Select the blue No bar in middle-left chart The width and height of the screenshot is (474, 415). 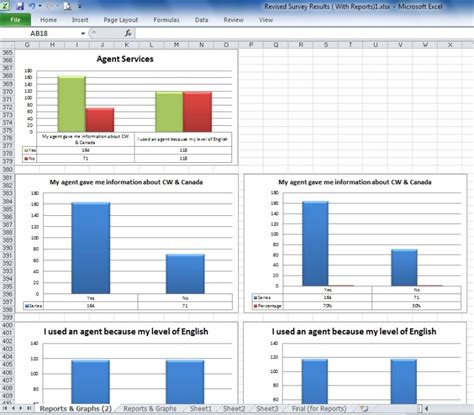click(x=185, y=274)
